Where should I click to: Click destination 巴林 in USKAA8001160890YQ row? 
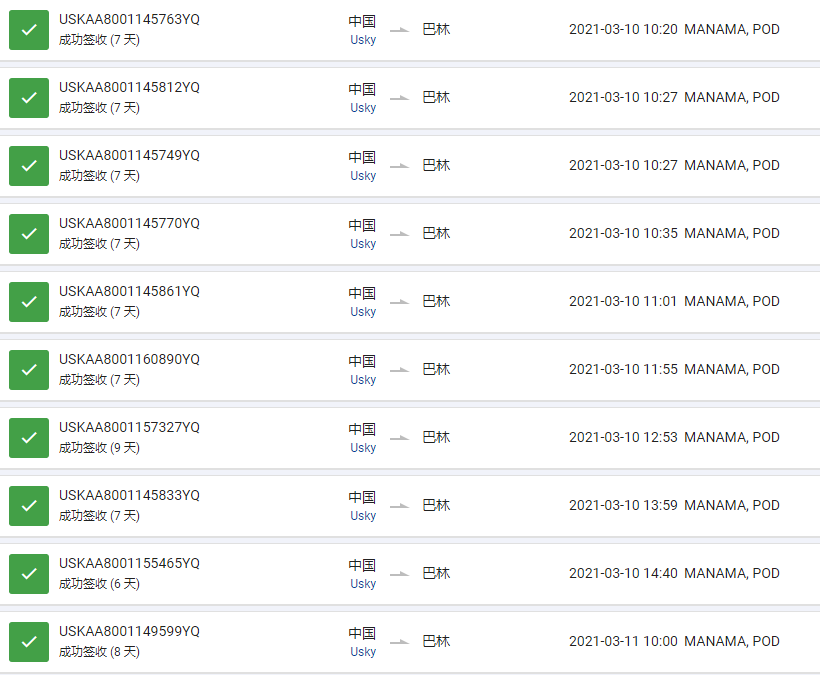pos(436,369)
